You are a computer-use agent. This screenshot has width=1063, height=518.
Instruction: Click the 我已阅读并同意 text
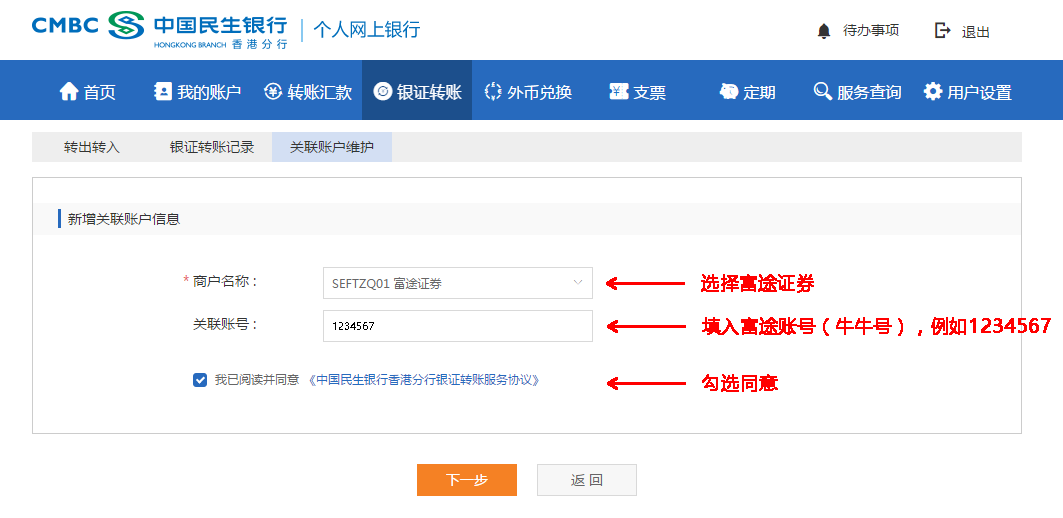257,380
